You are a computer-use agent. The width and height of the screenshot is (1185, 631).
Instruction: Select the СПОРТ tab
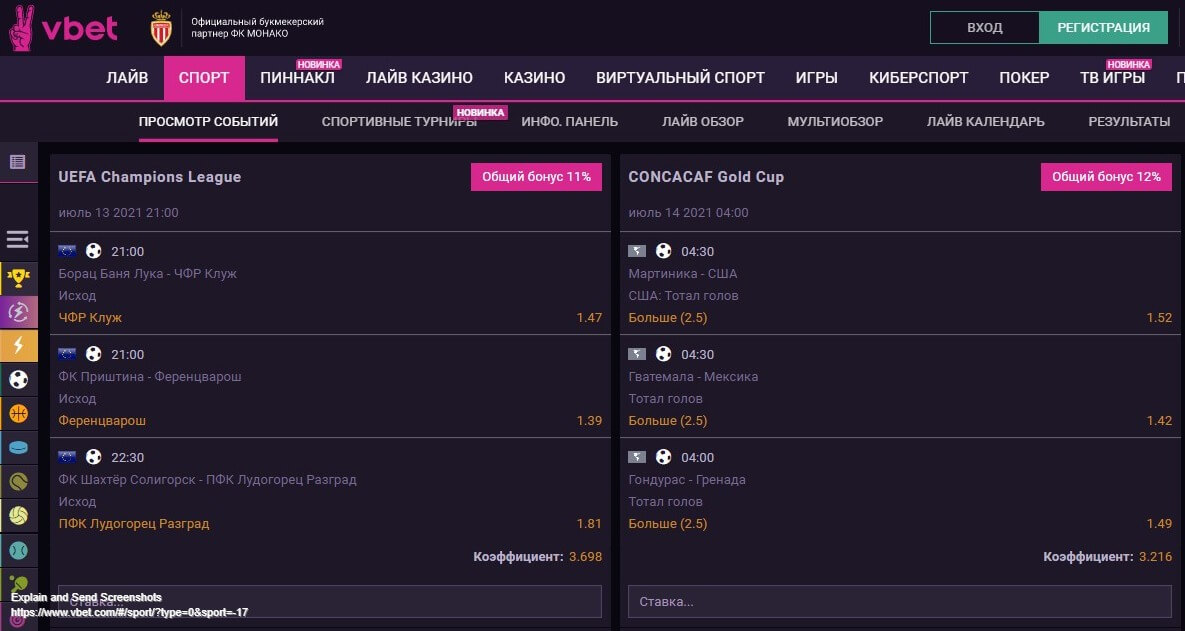tap(204, 78)
